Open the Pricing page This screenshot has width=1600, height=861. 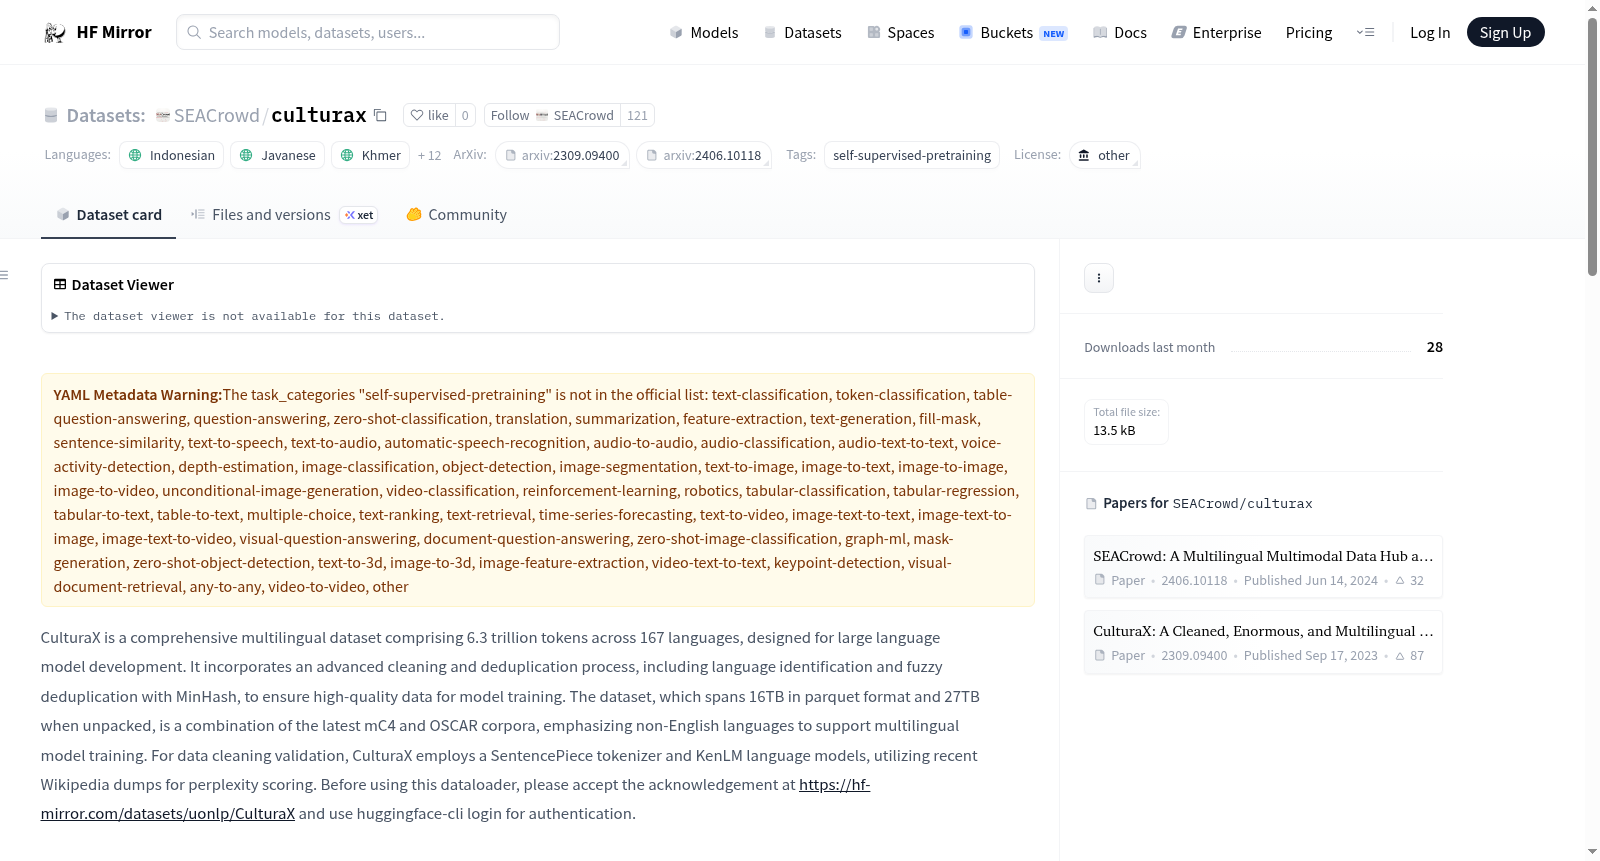[1309, 32]
